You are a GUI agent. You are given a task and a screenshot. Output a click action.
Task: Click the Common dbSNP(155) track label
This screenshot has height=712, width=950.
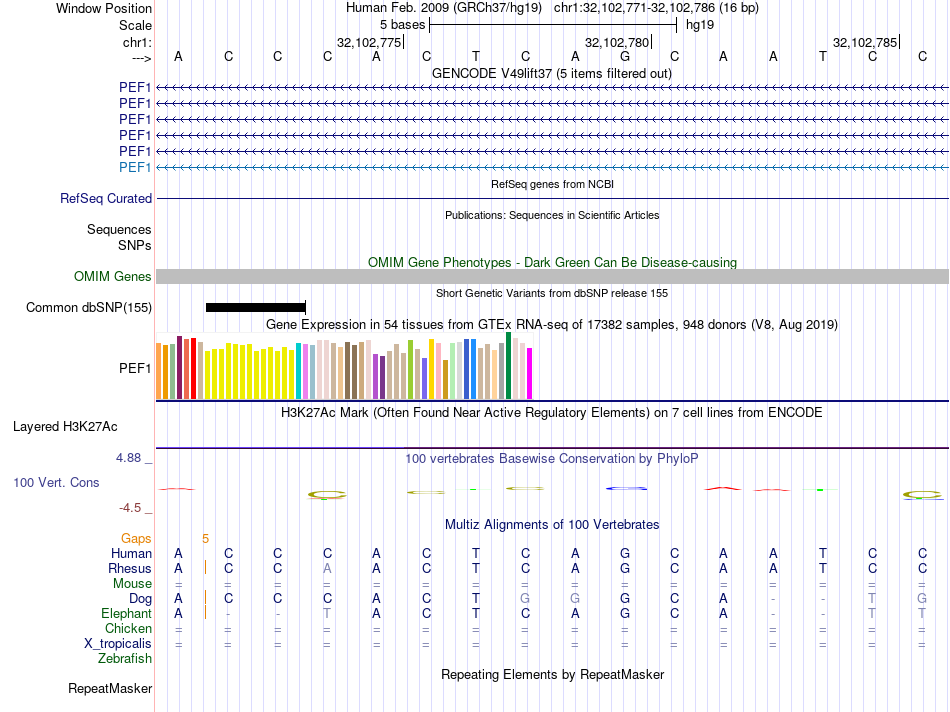click(x=88, y=307)
